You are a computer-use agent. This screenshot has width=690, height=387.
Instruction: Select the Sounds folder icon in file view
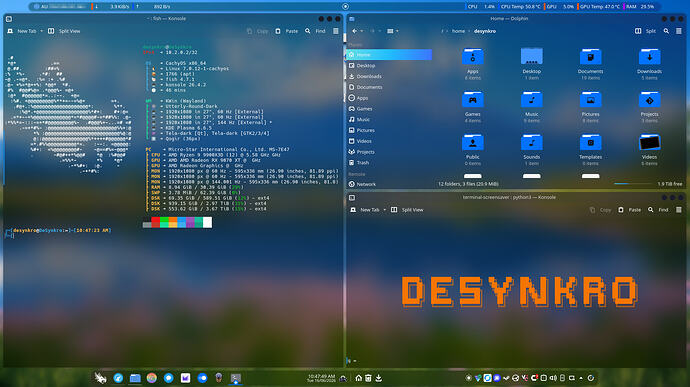pyautogui.click(x=532, y=142)
